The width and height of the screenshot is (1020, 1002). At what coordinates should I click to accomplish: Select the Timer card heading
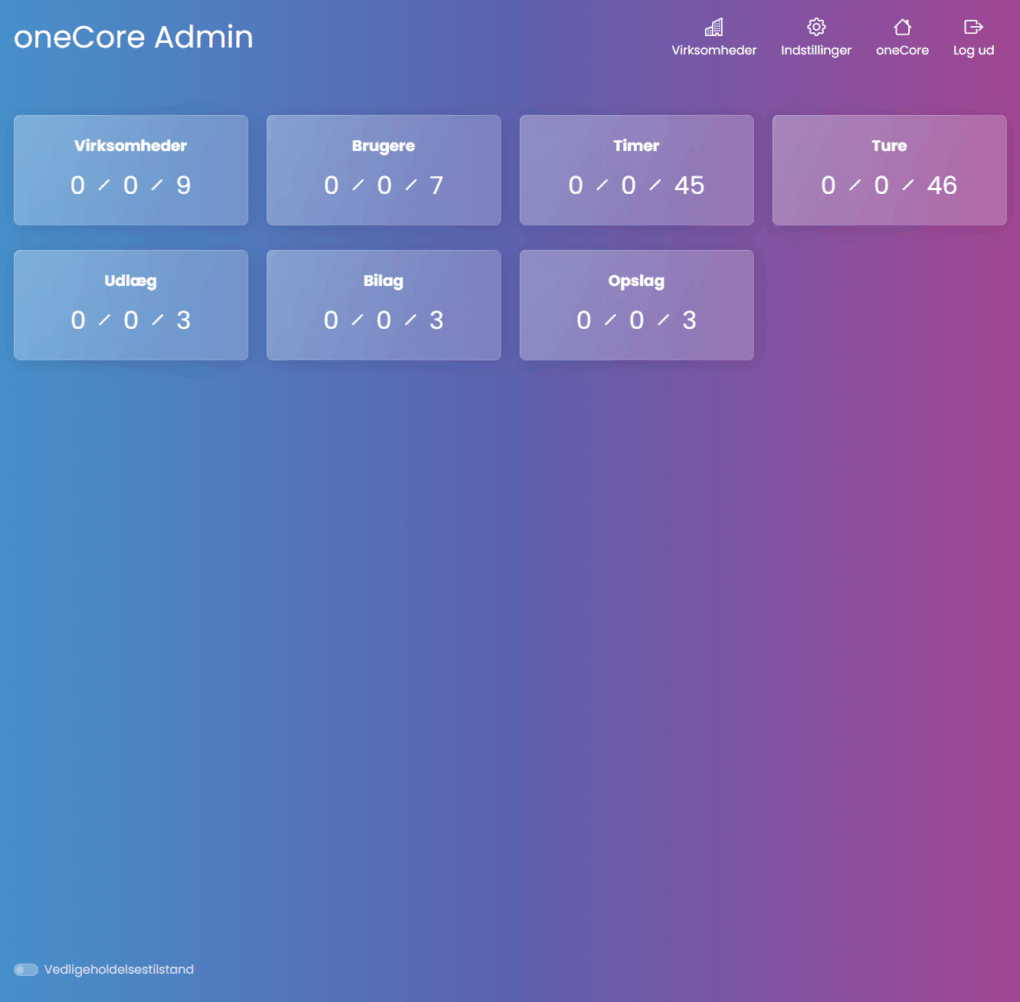pos(636,146)
